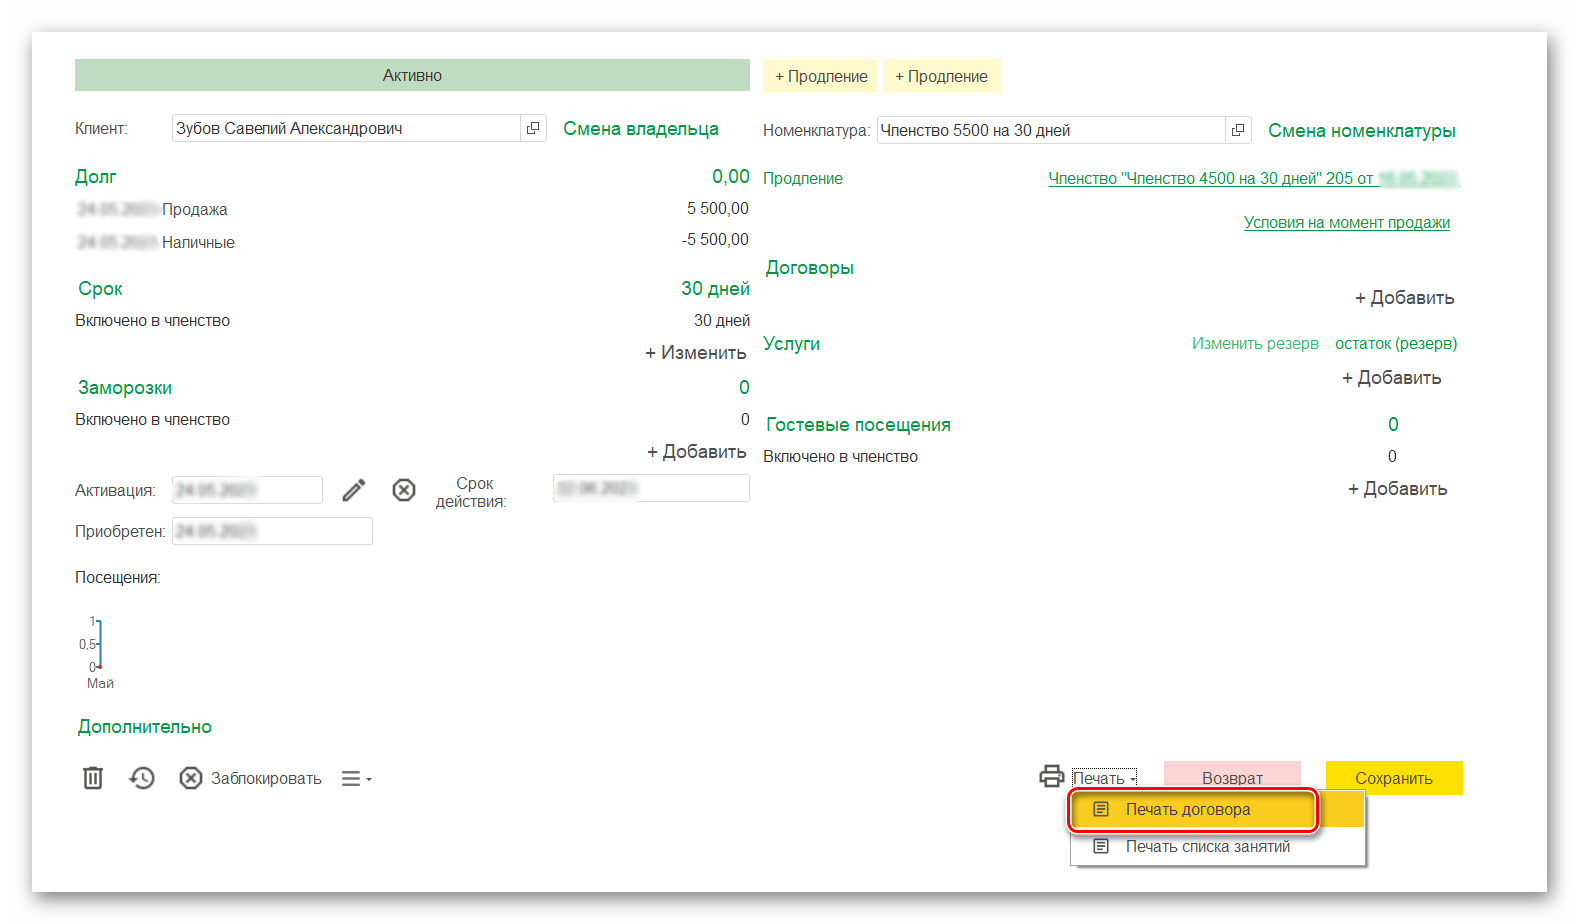Click the Номенклатура input field

click(x=1051, y=130)
